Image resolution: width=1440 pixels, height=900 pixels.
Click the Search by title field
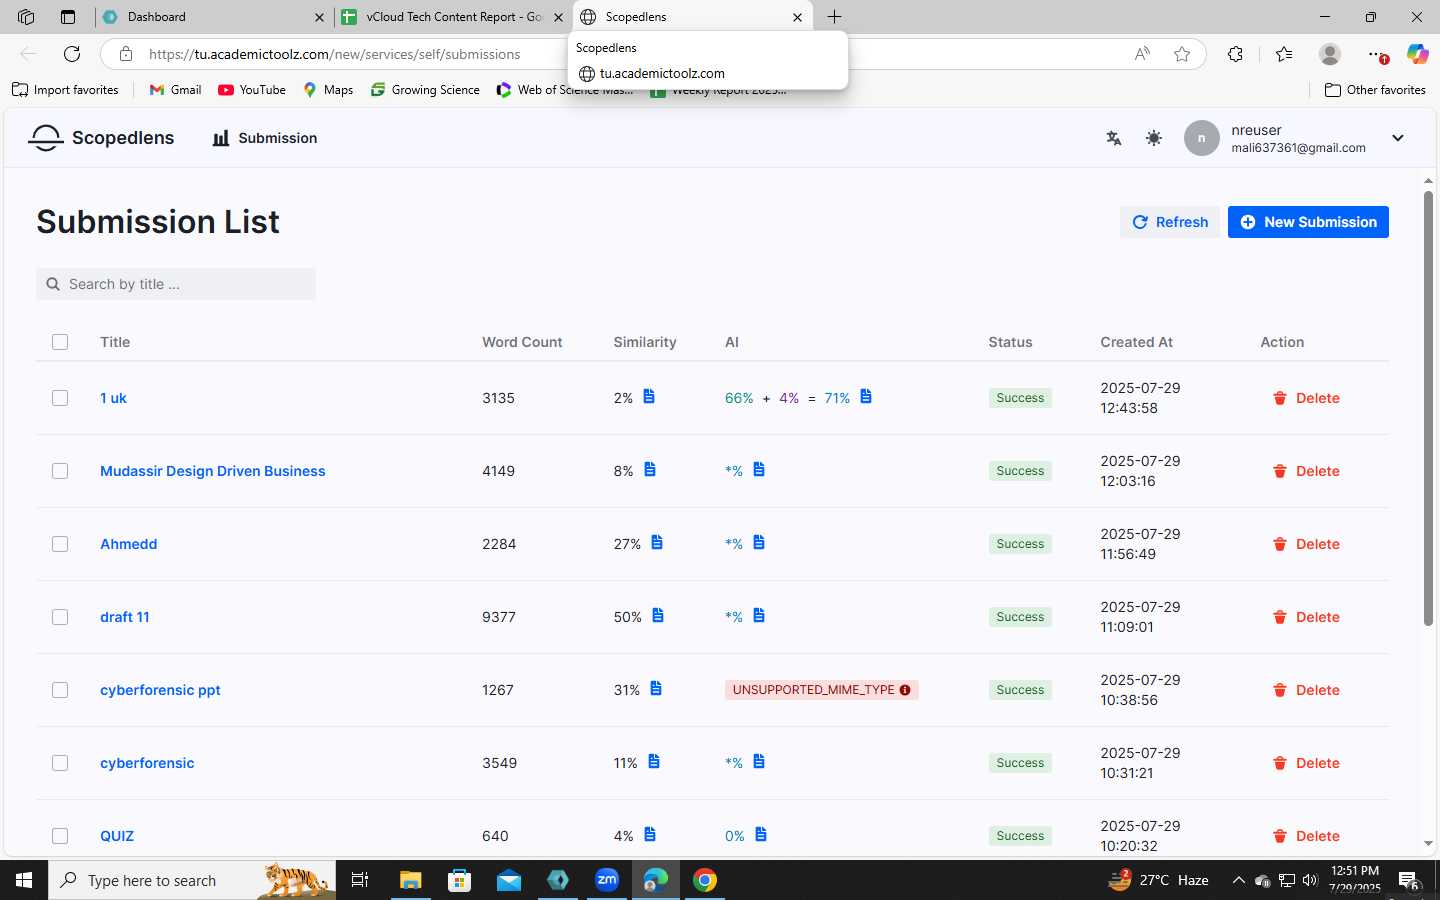point(176,284)
